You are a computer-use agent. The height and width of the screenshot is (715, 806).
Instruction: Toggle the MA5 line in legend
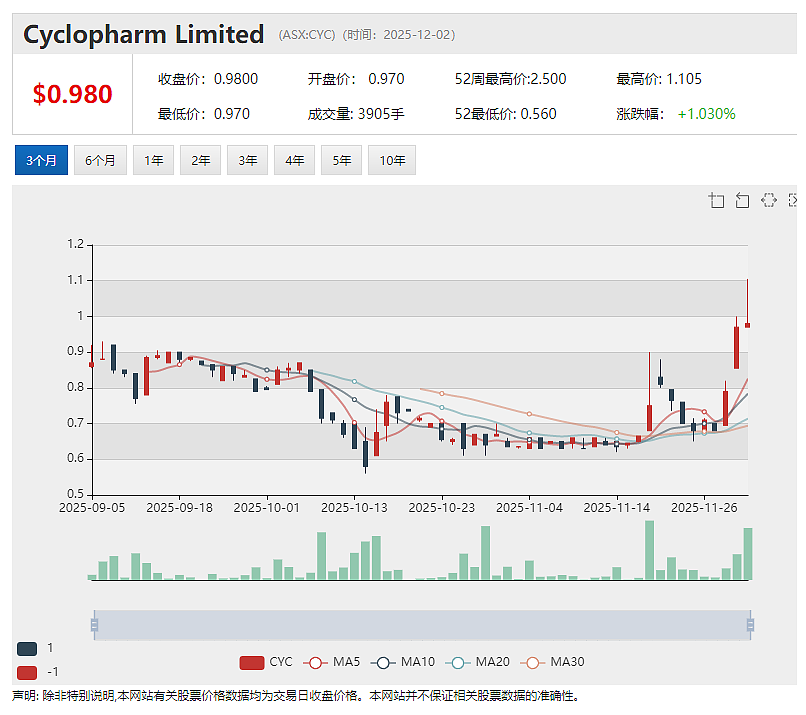(332, 662)
